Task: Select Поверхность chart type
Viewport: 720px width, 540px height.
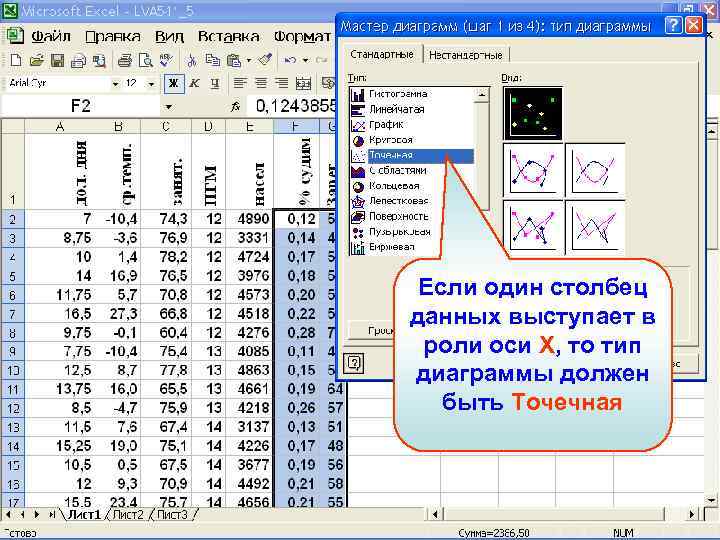Action: pyautogui.click(x=412, y=216)
